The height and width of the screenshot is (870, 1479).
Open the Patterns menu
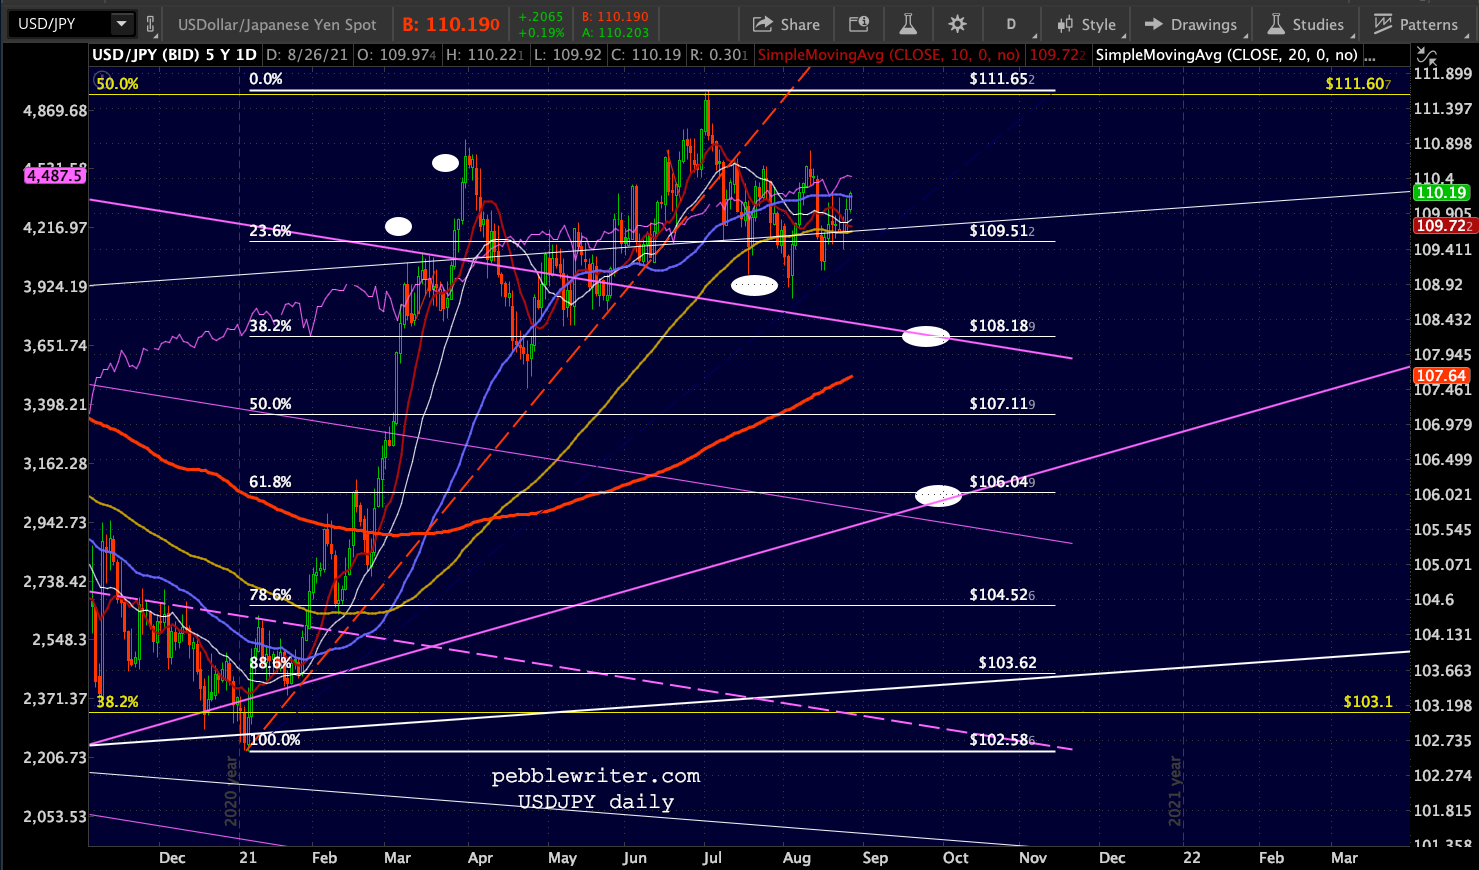[1415, 24]
